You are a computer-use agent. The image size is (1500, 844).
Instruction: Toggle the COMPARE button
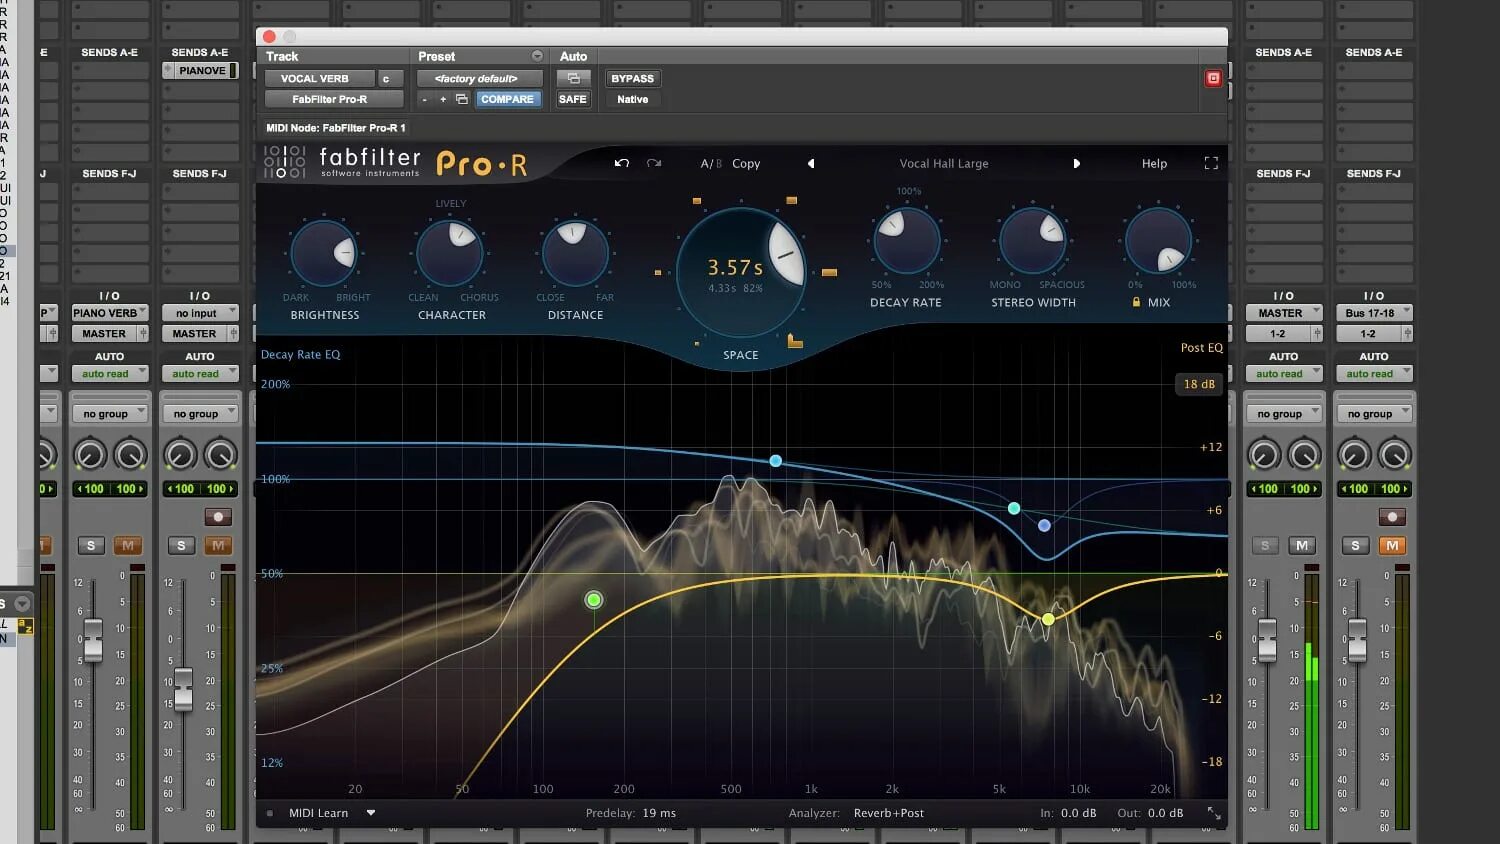click(507, 99)
